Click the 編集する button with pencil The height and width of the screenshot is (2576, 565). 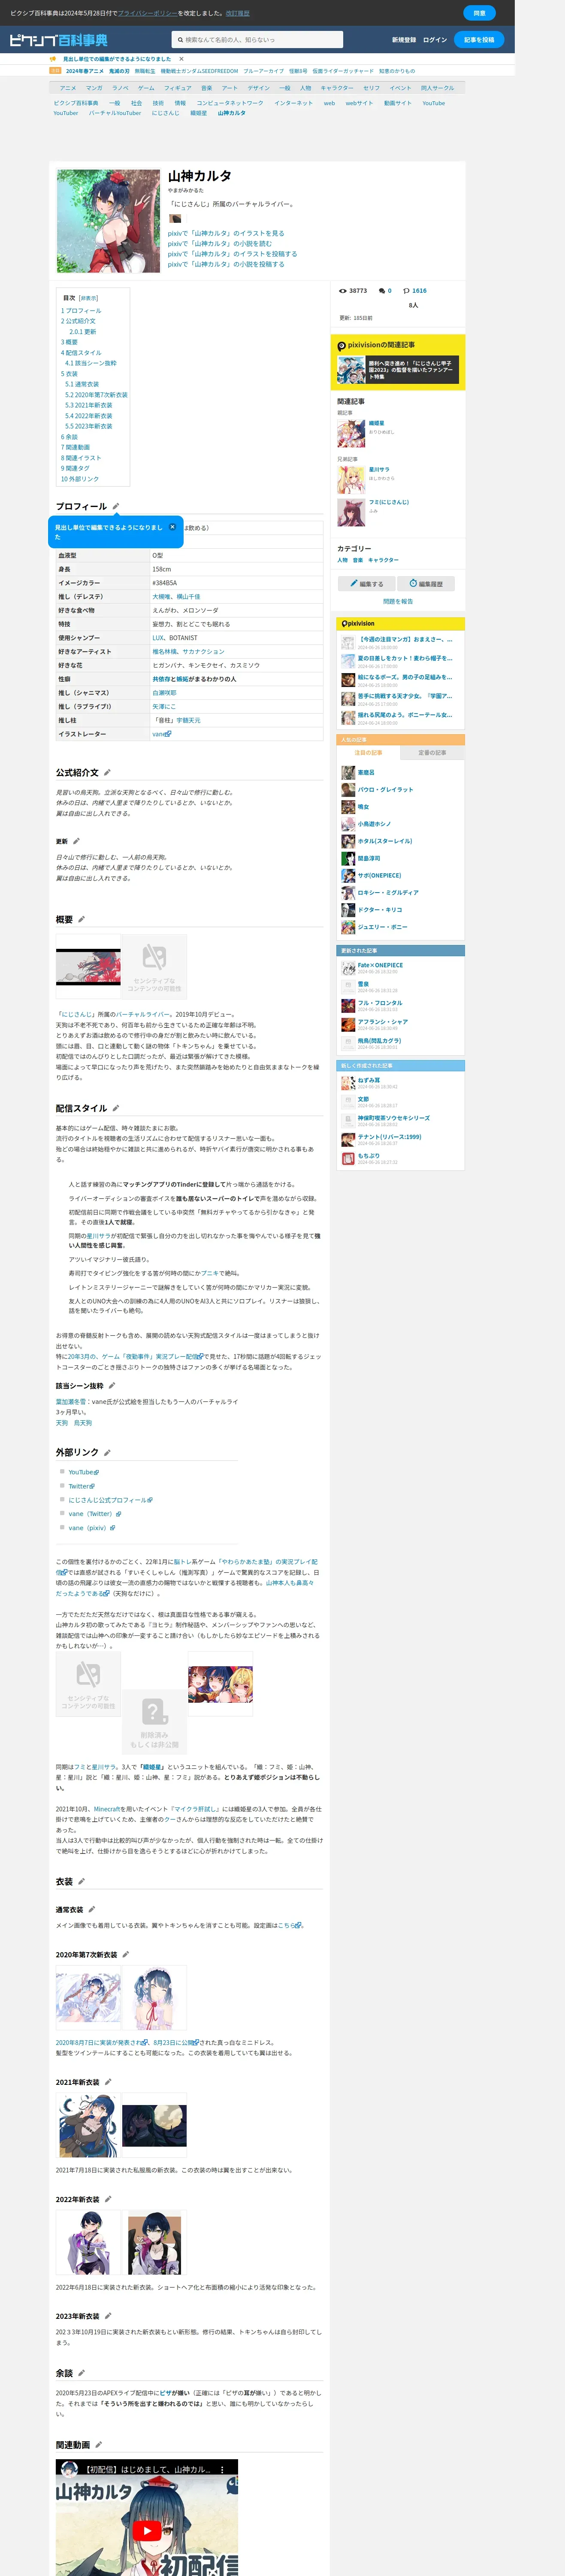coord(366,583)
